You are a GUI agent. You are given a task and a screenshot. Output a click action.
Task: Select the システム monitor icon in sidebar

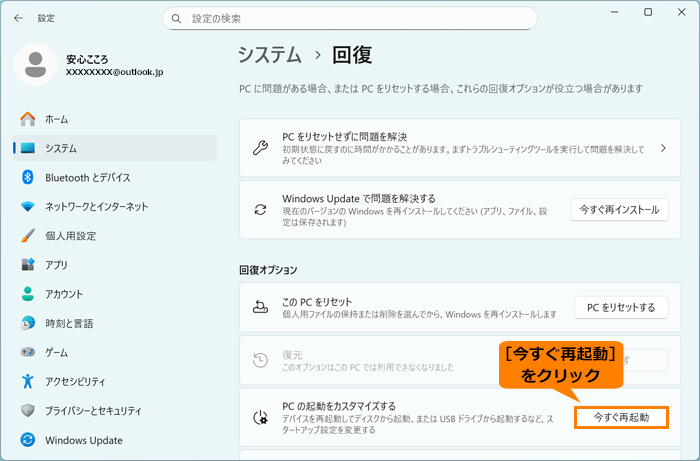pyautogui.click(x=28, y=148)
